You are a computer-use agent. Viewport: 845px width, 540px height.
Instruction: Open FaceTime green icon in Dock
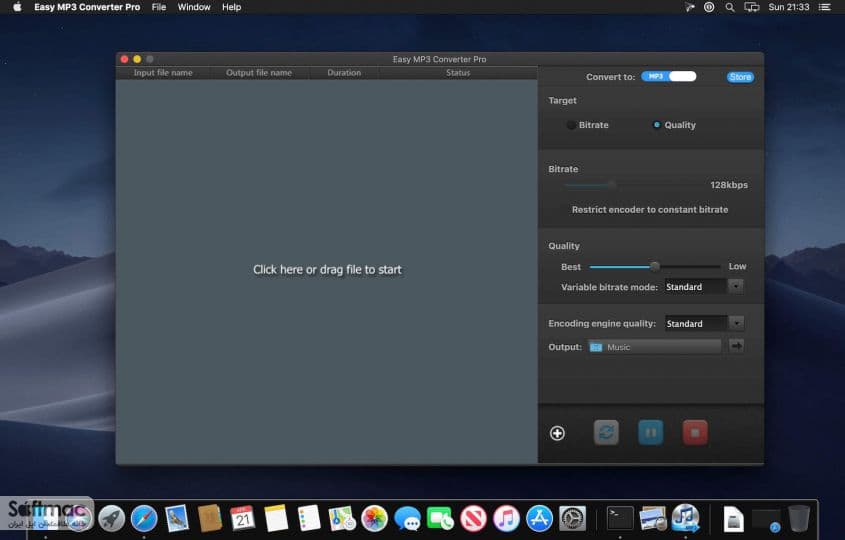click(x=440, y=519)
